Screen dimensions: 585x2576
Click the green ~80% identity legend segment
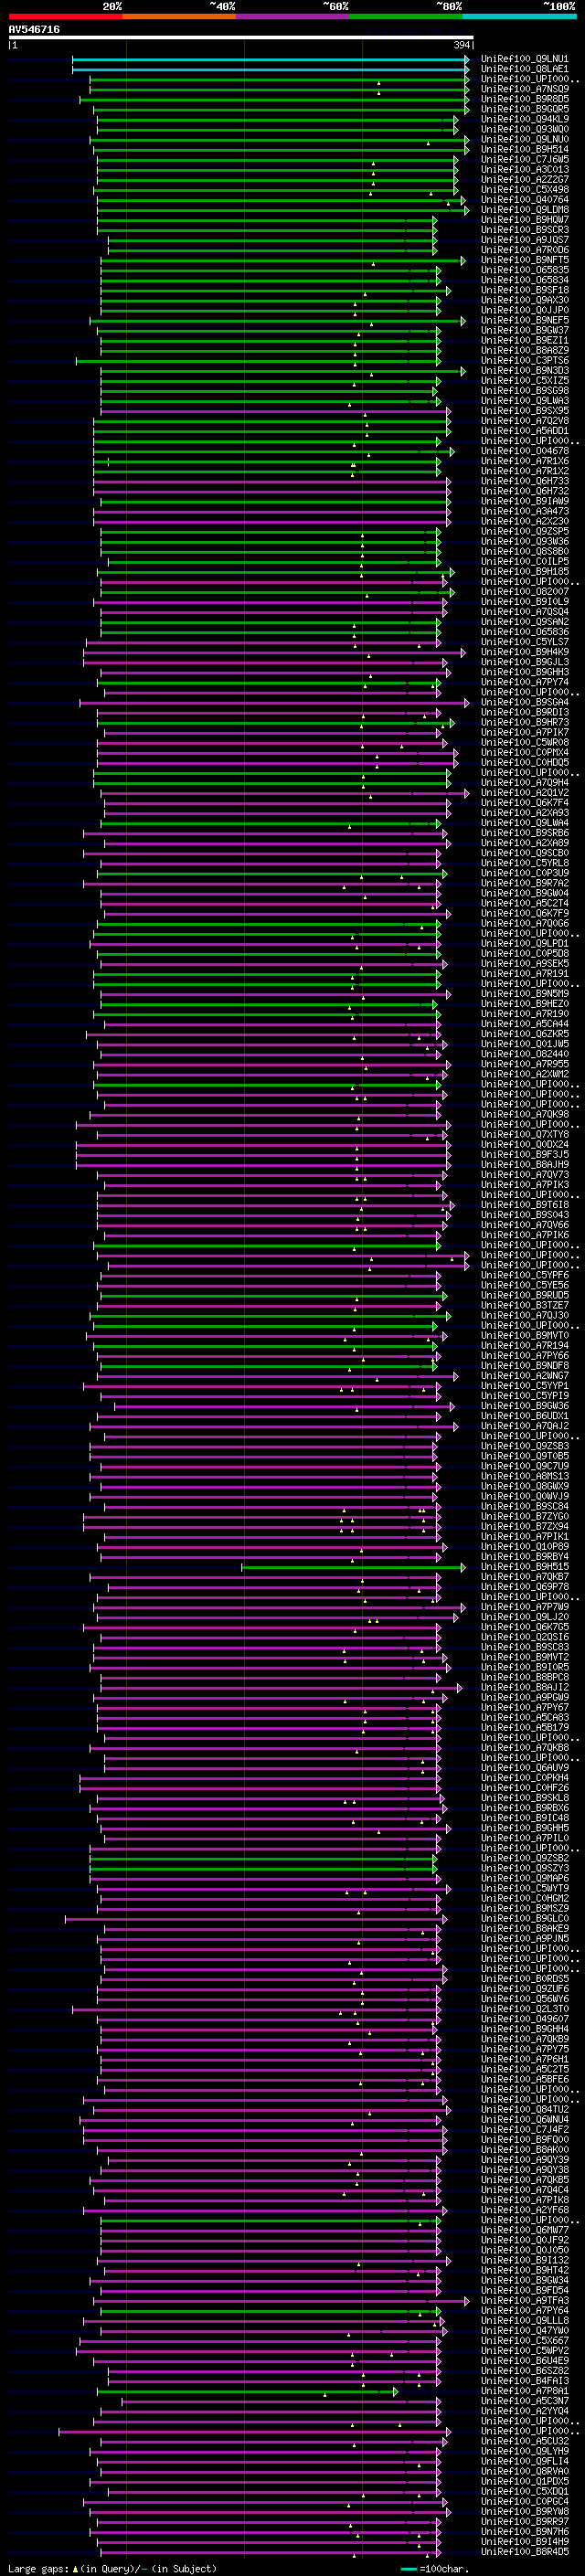pos(405,16)
